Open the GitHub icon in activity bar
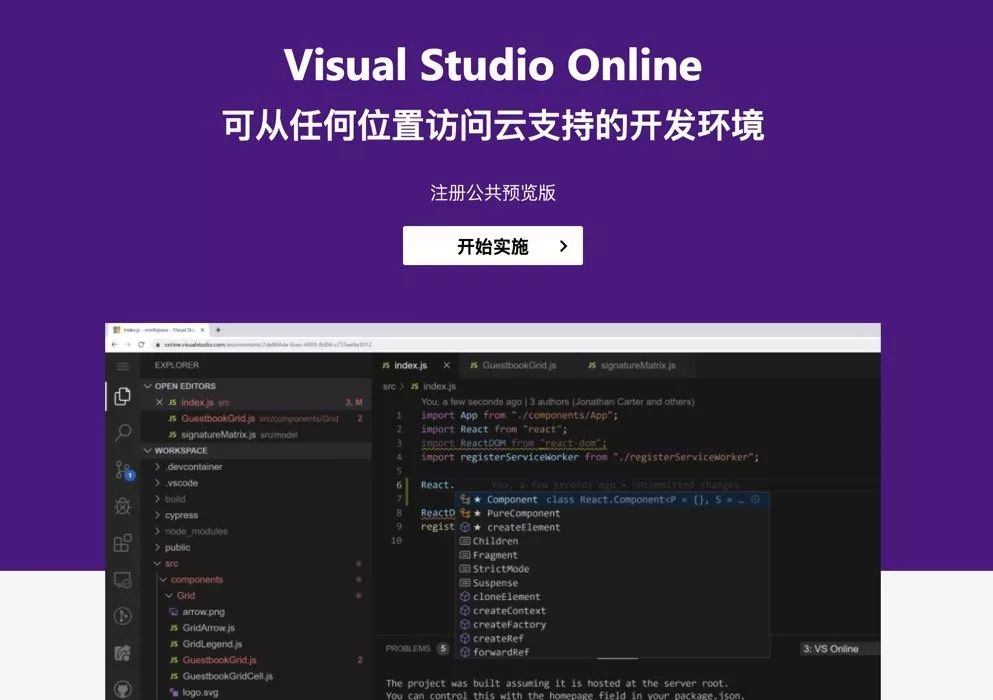This screenshot has width=993, height=700. pos(123,689)
